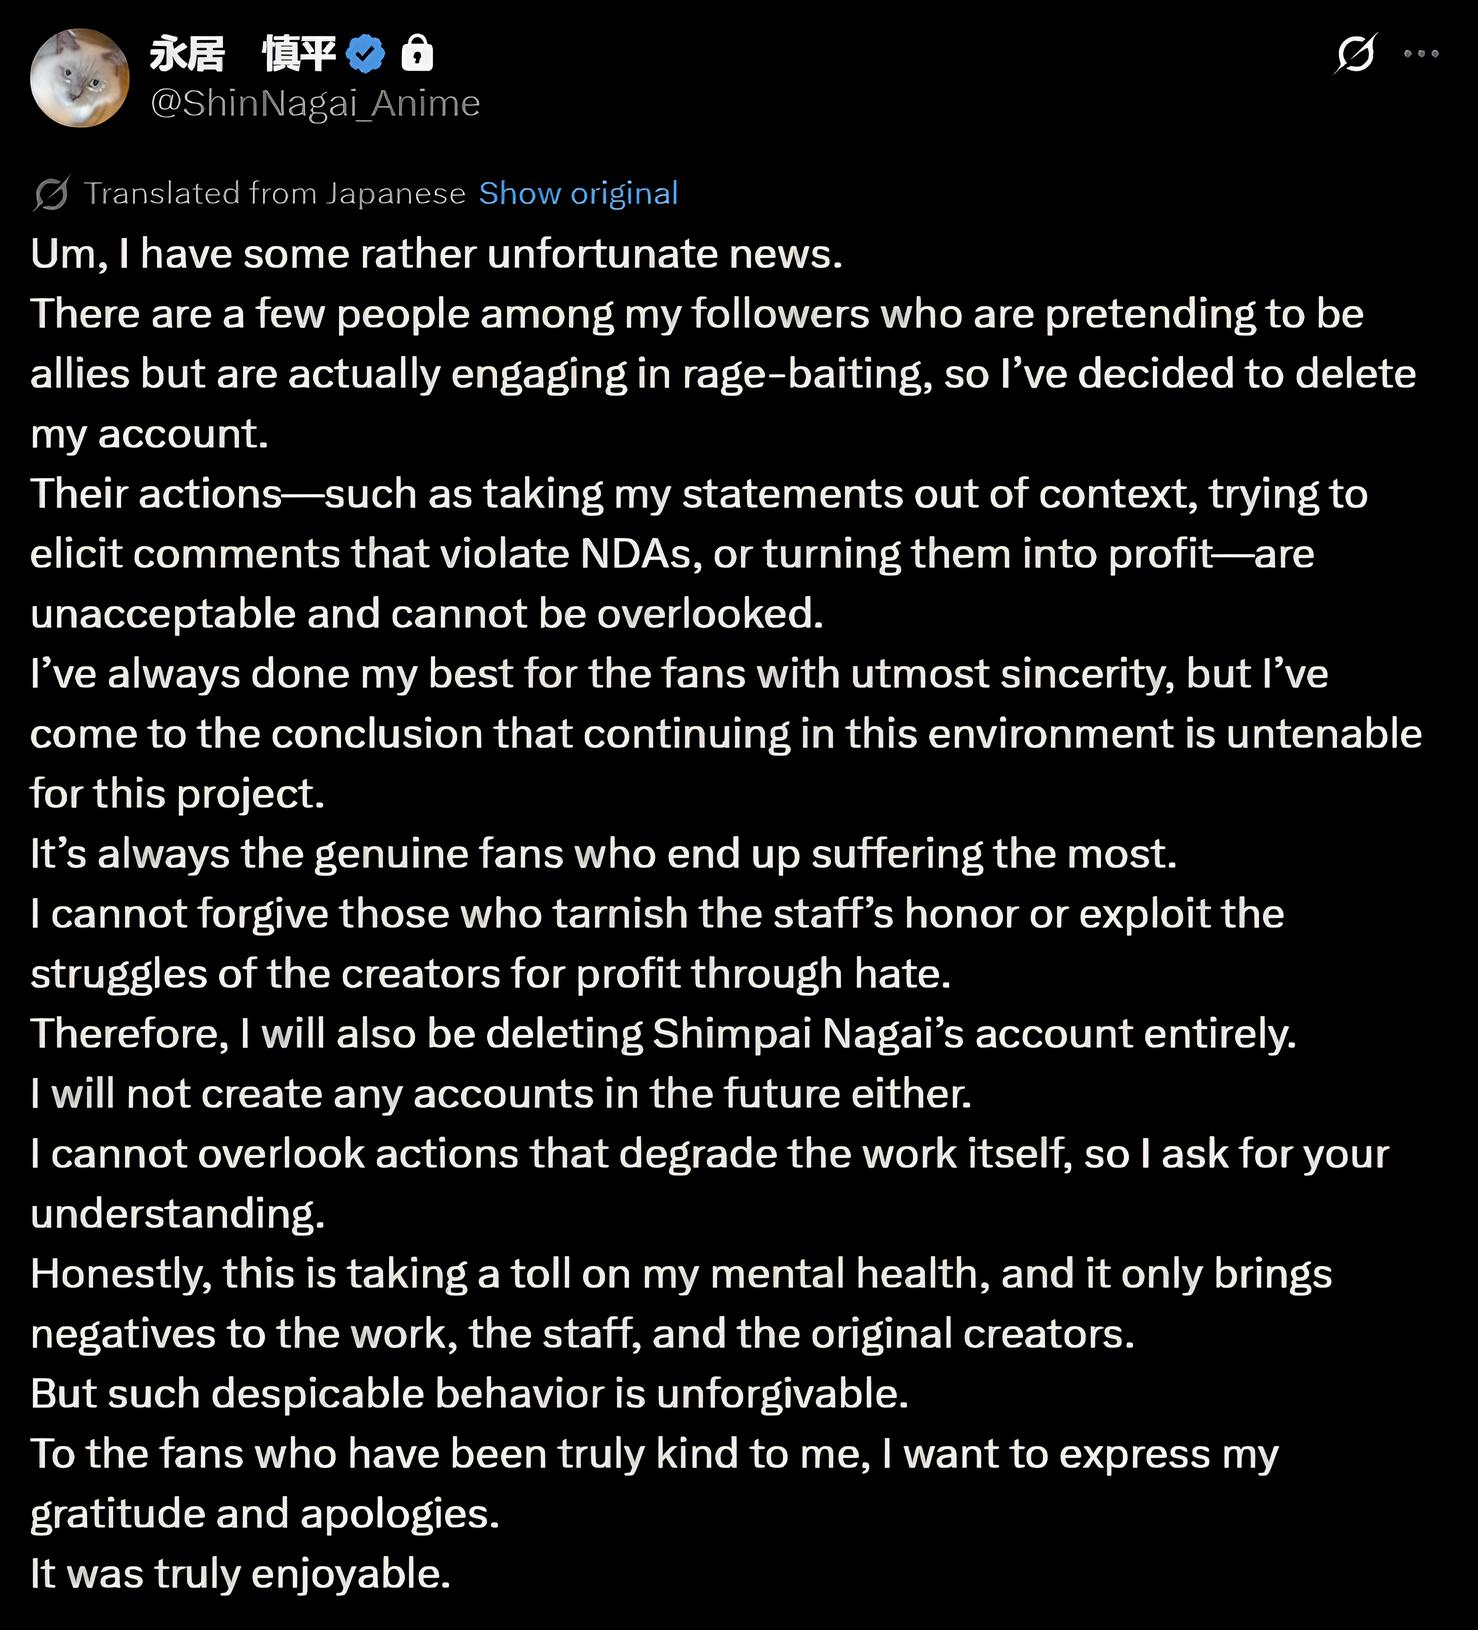Click the sentence about deleting Shimpai Nagai's account
Screen dimensions: 1478x1630
[663, 1034]
